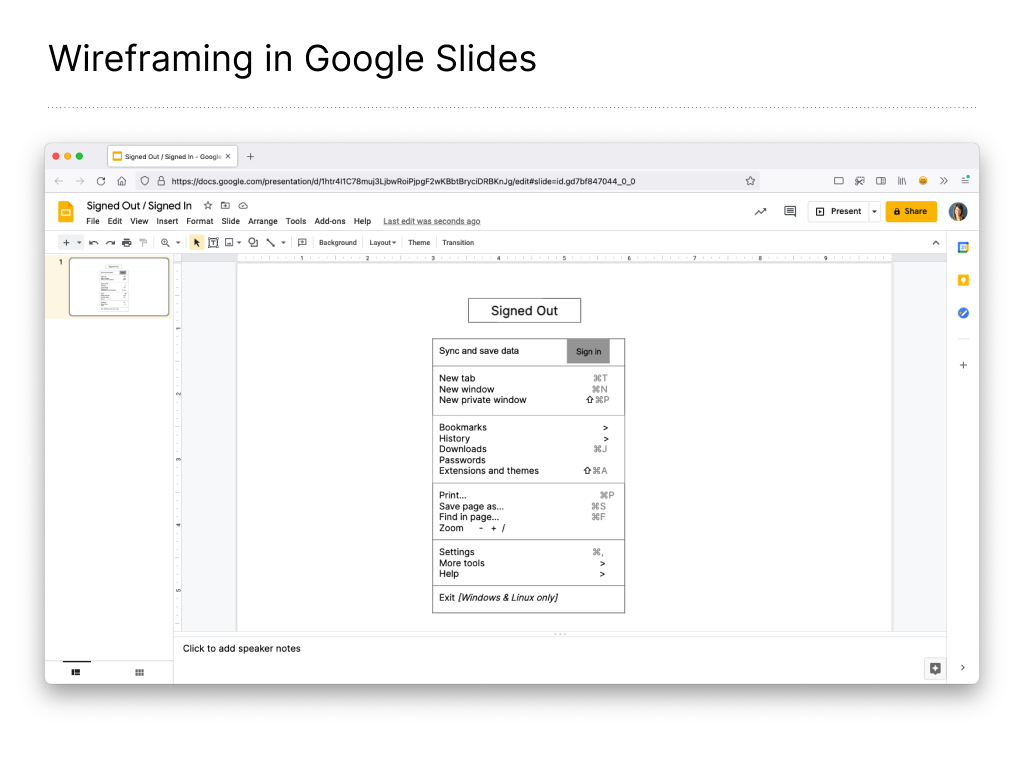Switch to filmstrip view
This screenshot has width=1024, height=768.
point(76,673)
